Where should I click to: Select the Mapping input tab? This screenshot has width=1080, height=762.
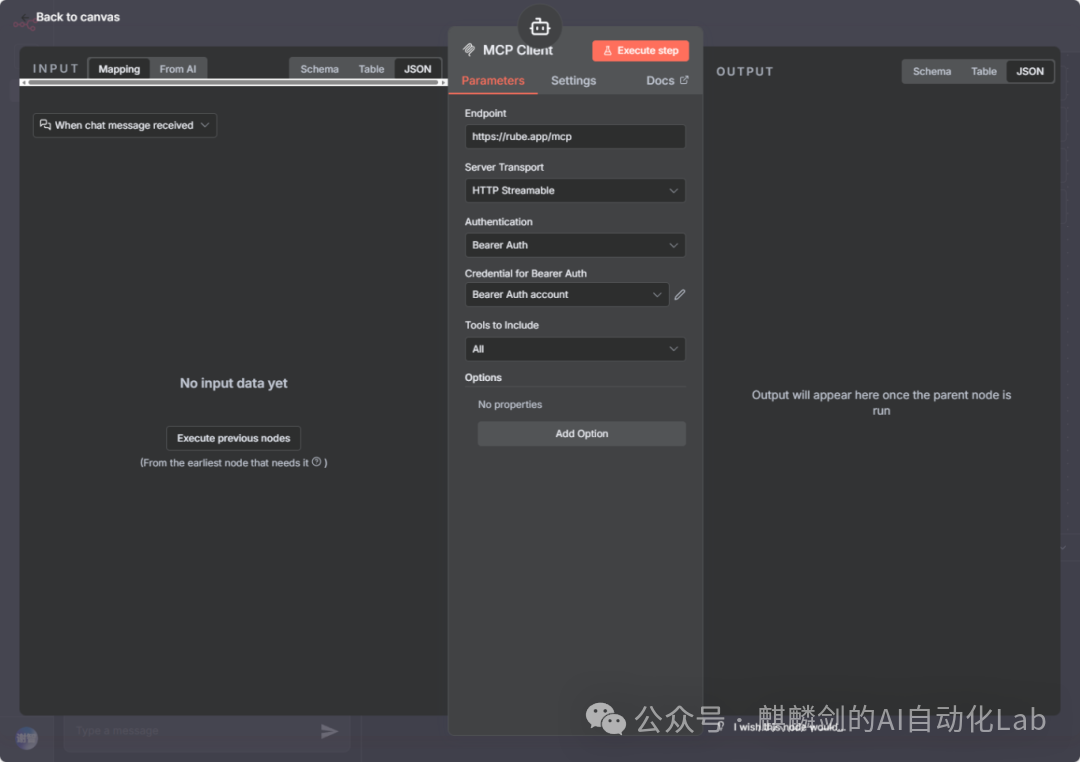click(x=119, y=69)
